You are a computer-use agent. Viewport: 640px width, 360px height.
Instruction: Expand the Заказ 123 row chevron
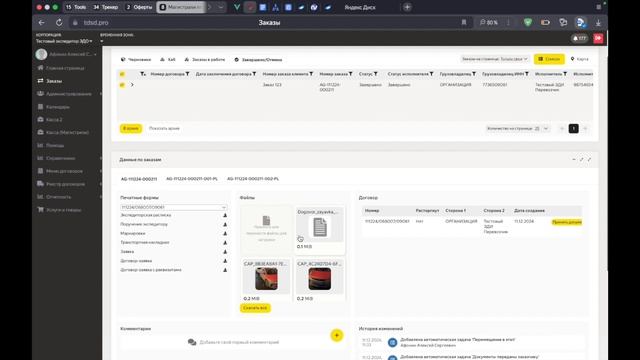point(132,85)
